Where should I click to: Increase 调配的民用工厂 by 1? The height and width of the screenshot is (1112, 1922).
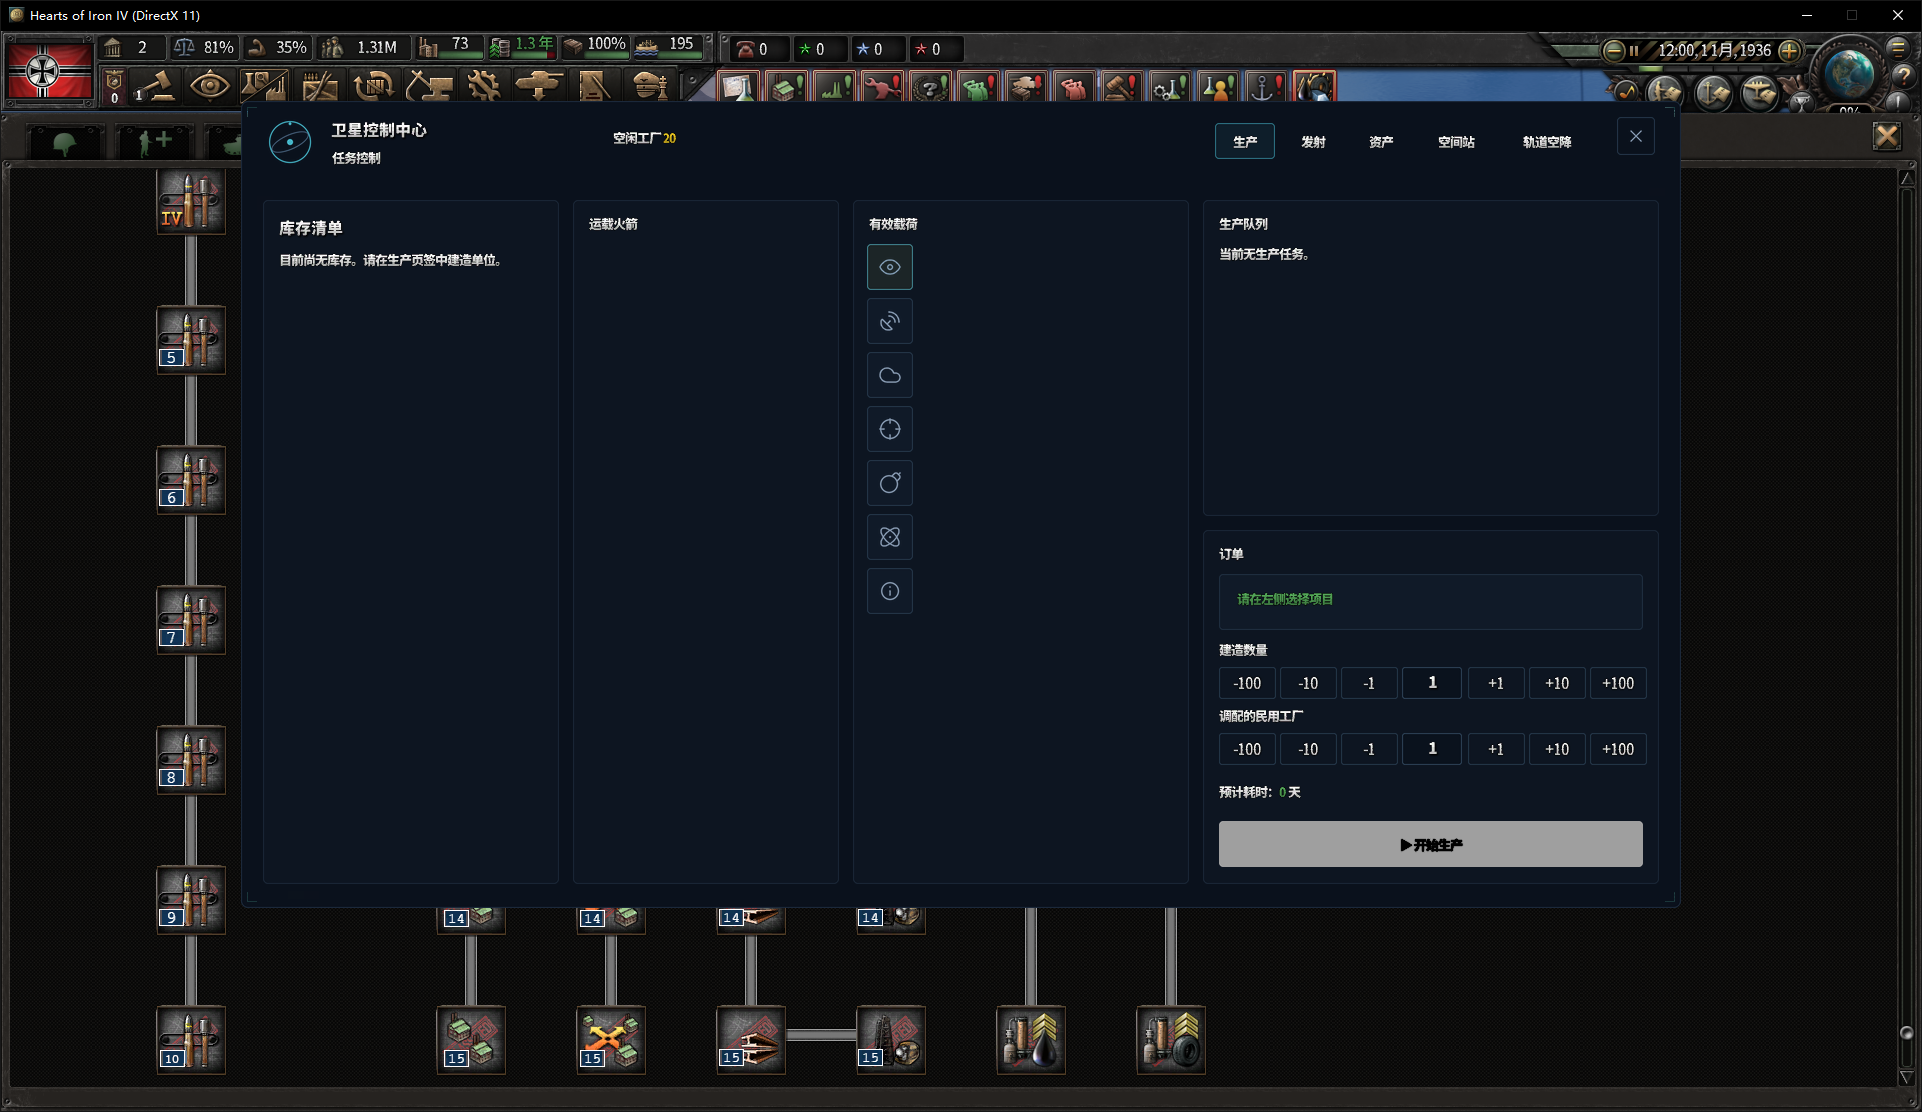coord(1496,749)
